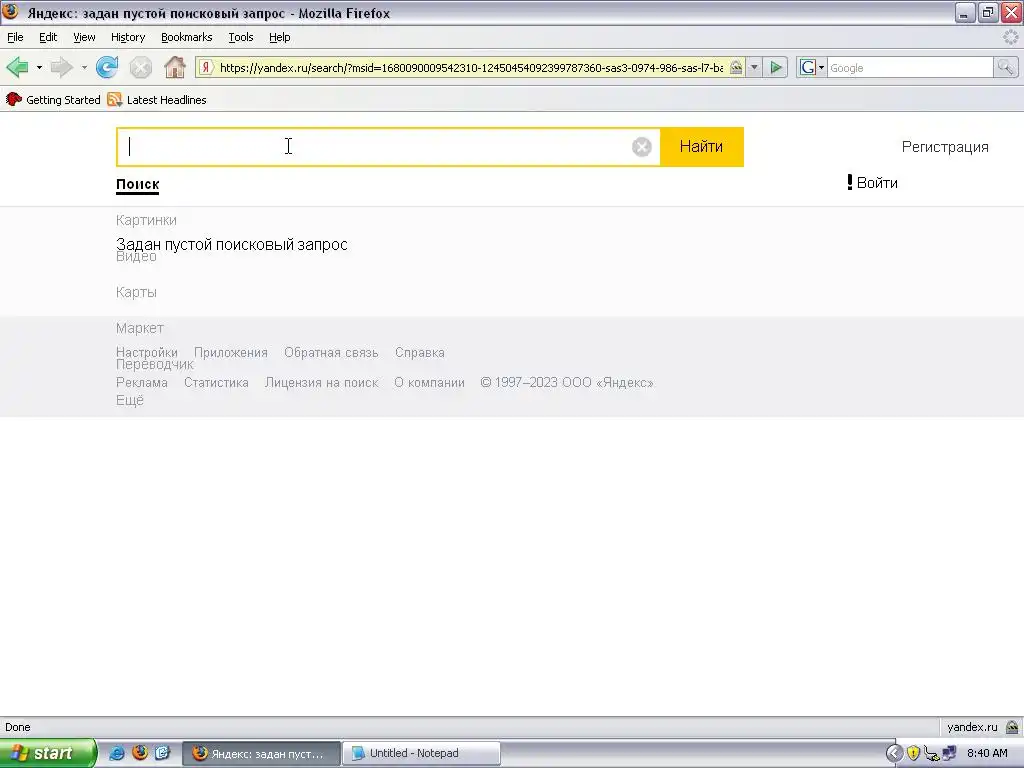Click into the browser URL address field

pyautogui.click(x=471, y=67)
